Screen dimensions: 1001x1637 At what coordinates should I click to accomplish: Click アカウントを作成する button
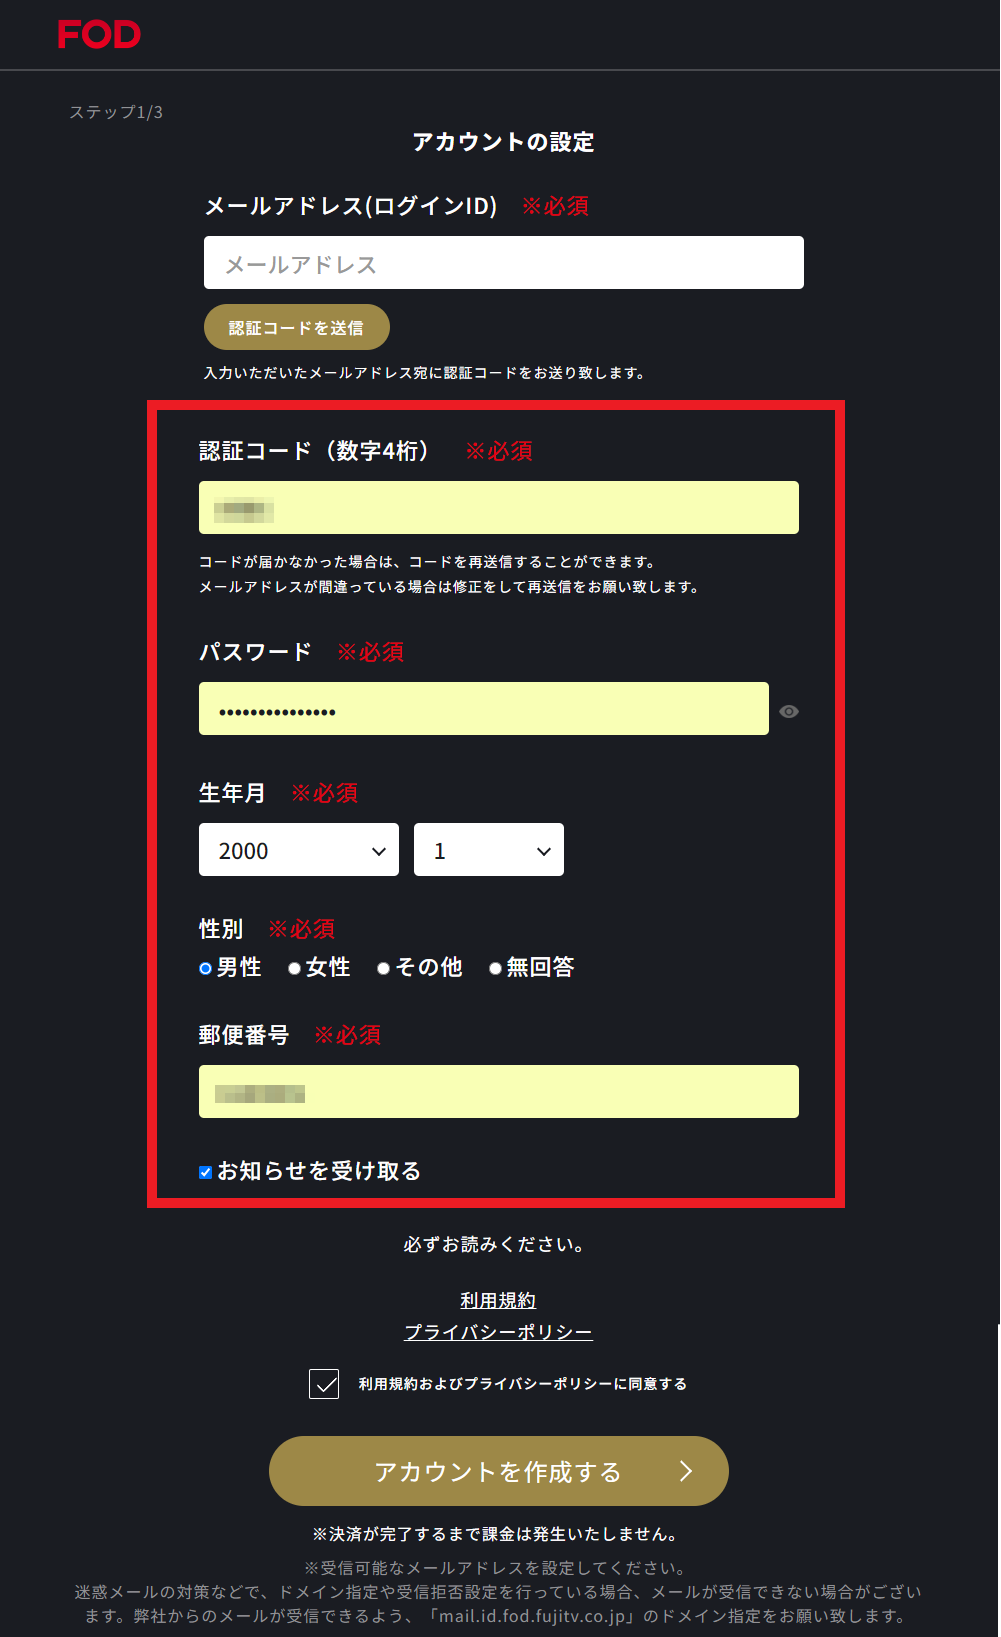pyautogui.click(x=499, y=1471)
